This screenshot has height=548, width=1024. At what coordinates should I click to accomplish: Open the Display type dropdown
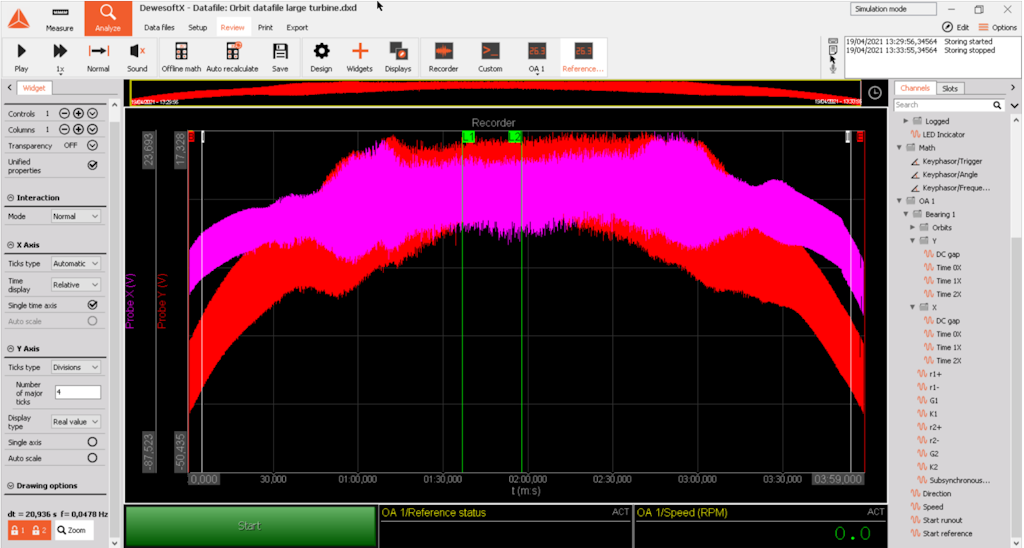76,422
